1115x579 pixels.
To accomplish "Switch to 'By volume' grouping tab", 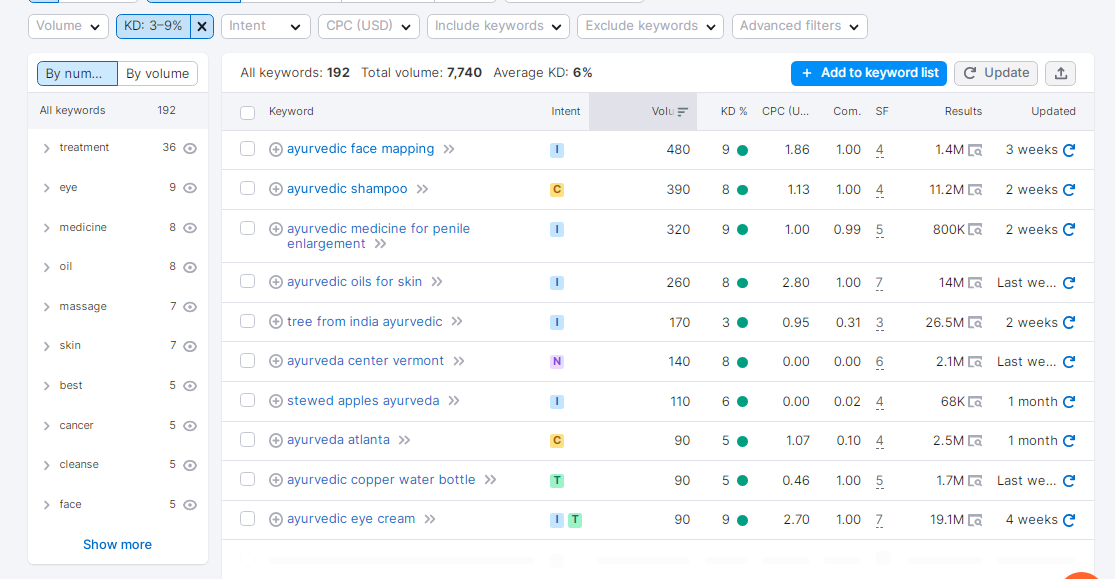I will [x=157, y=73].
